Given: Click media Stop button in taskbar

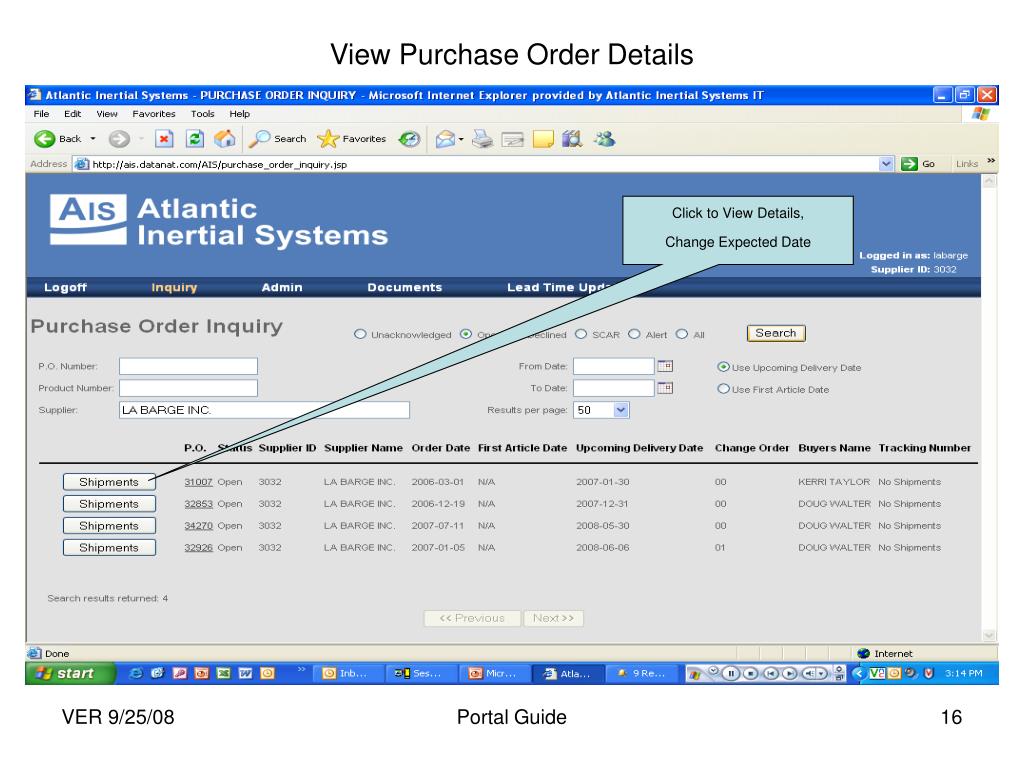Looking at the screenshot, I should 751,673.
